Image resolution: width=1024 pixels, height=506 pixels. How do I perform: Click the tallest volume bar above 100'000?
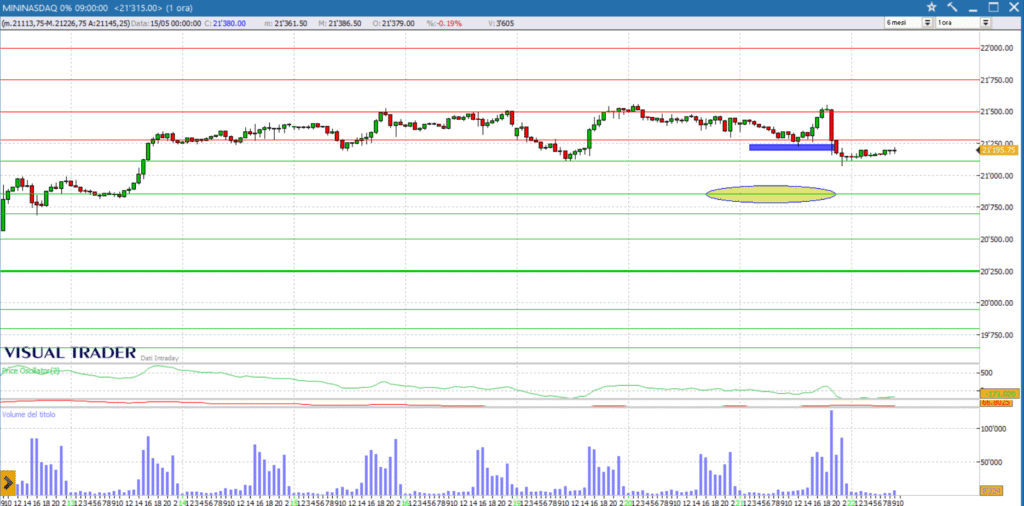tap(831, 453)
